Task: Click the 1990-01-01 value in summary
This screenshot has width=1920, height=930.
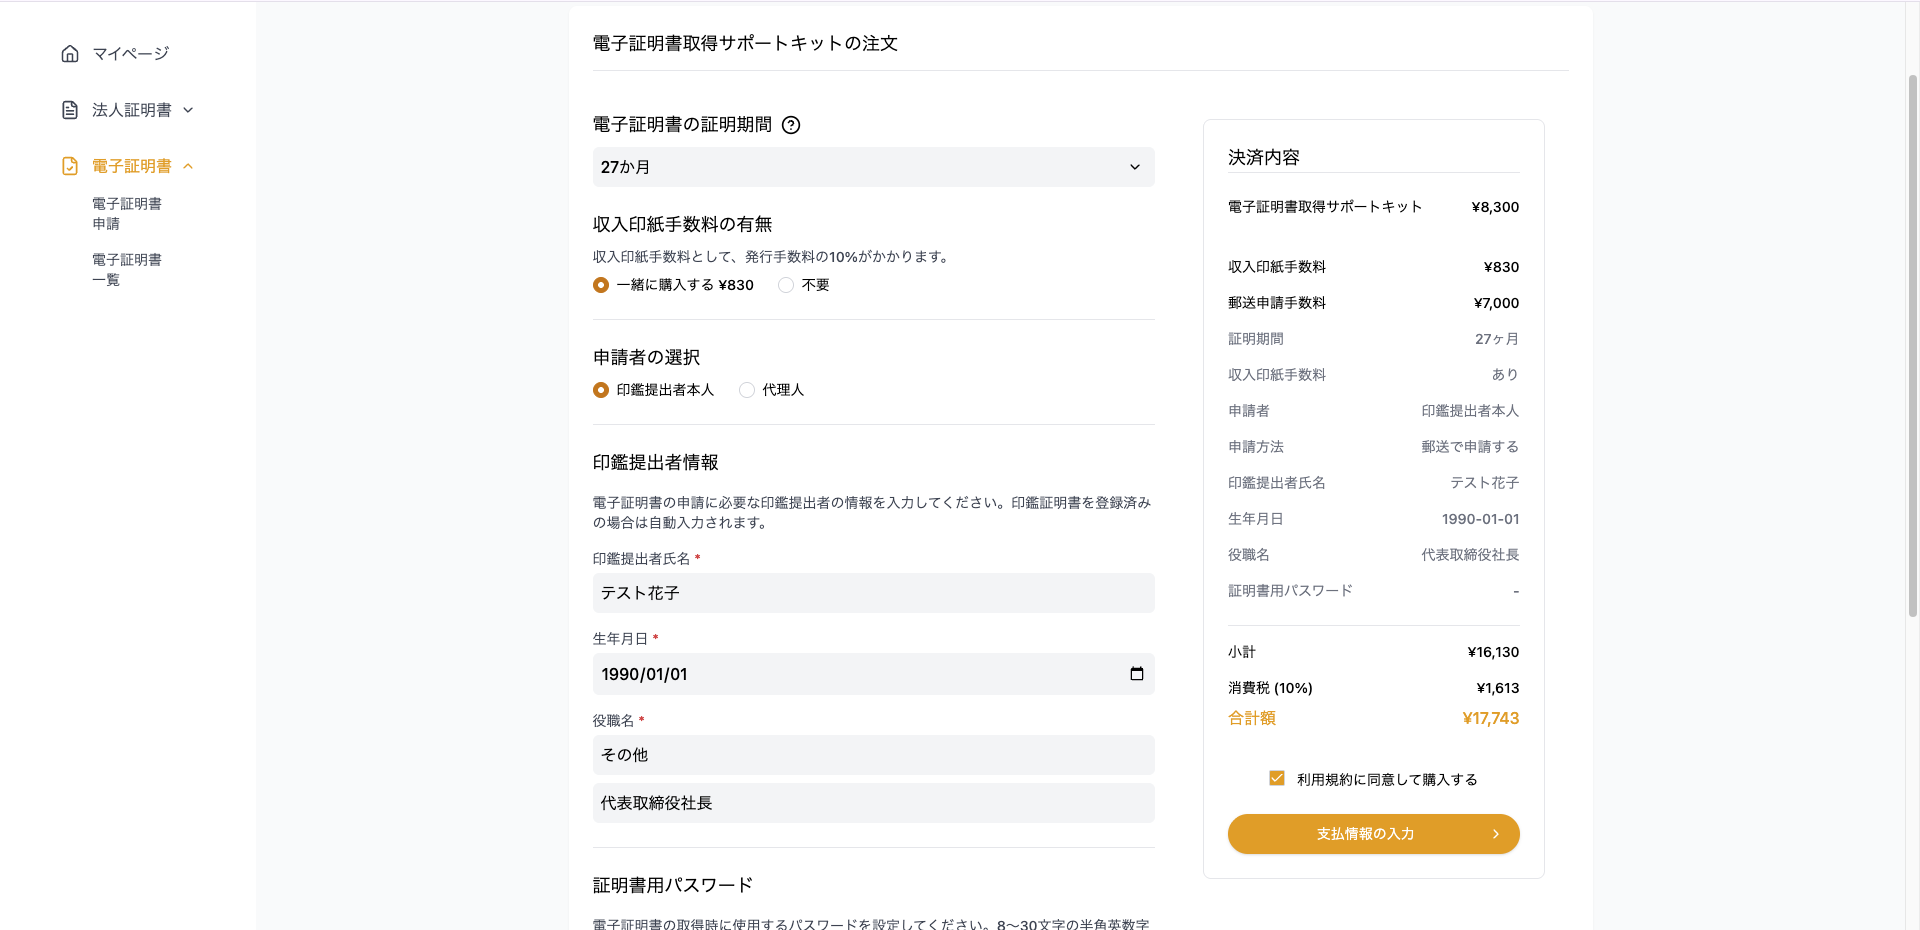Action: coord(1480,519)
